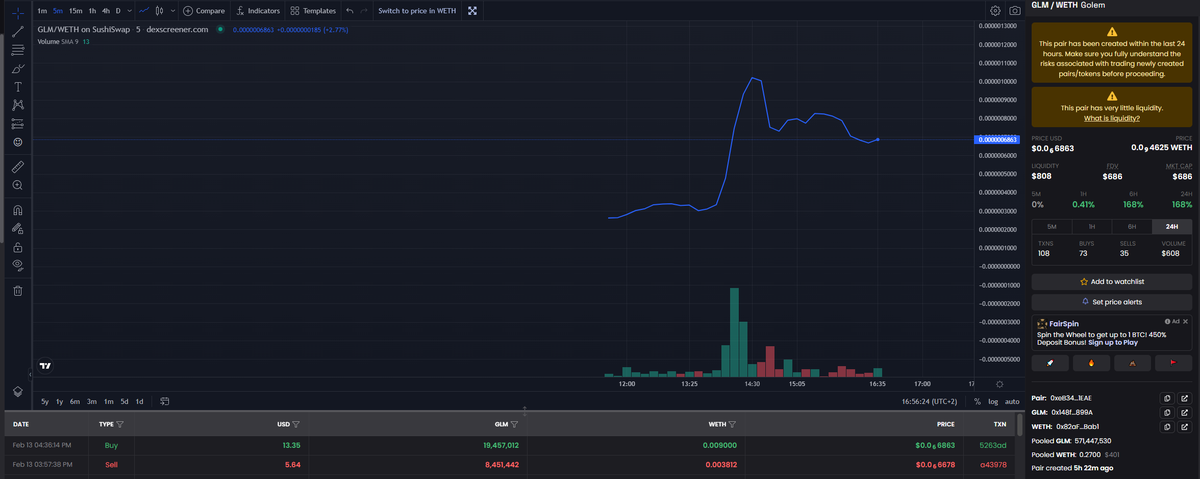This screenshot has height=479, width=1200.
Task: Open the Fibonacci retracement tools
Action: pyautogui.click(x=18, y=49)
